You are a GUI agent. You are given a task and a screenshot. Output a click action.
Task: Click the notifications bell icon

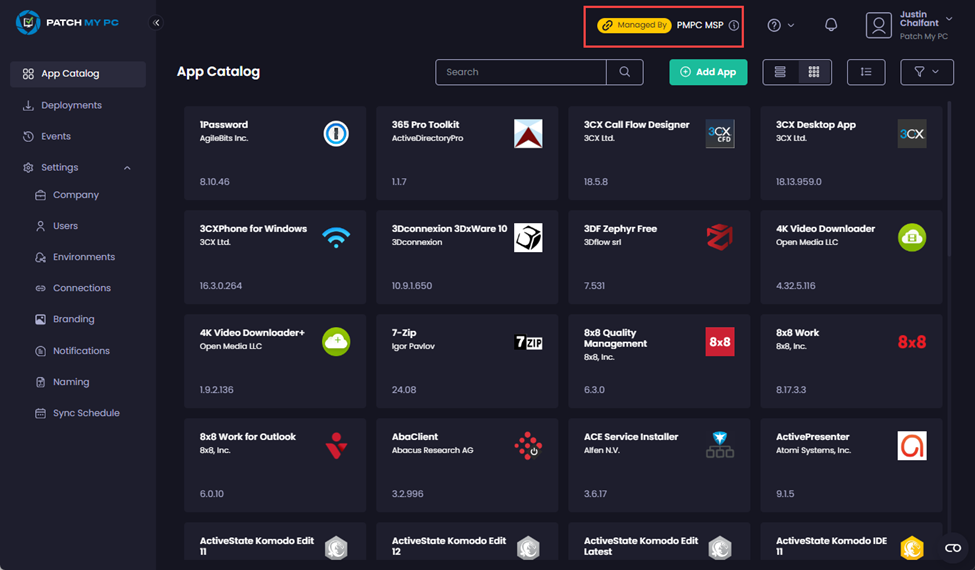click(x=830, y=25)
